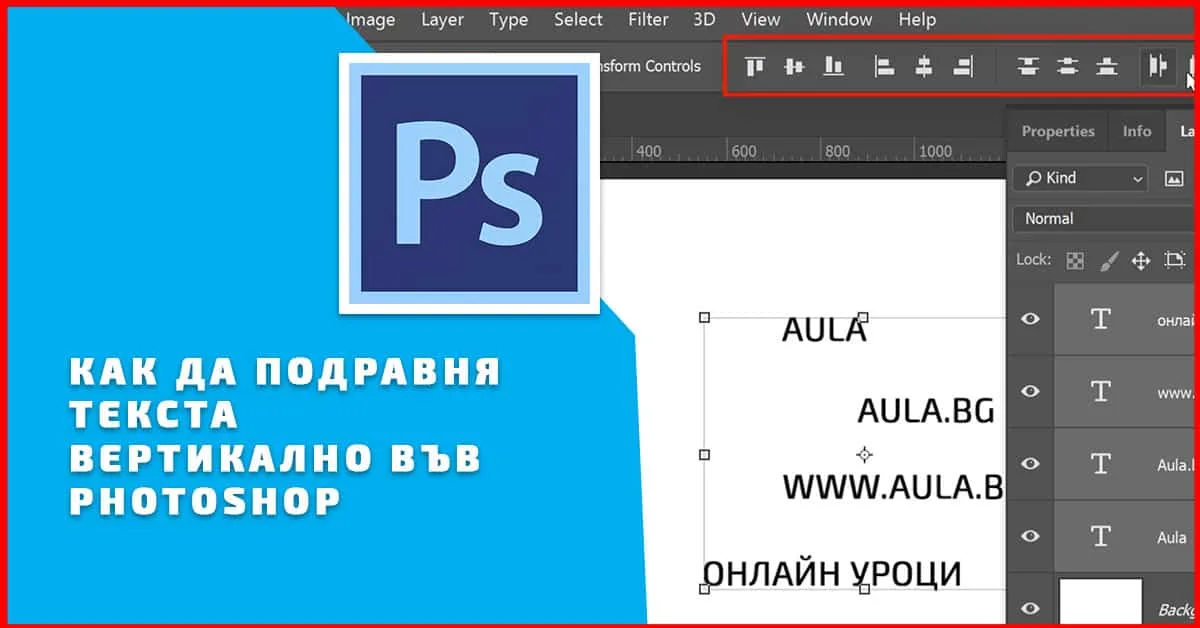Click the AULA text on the canvas

click(x=824, y=330)
